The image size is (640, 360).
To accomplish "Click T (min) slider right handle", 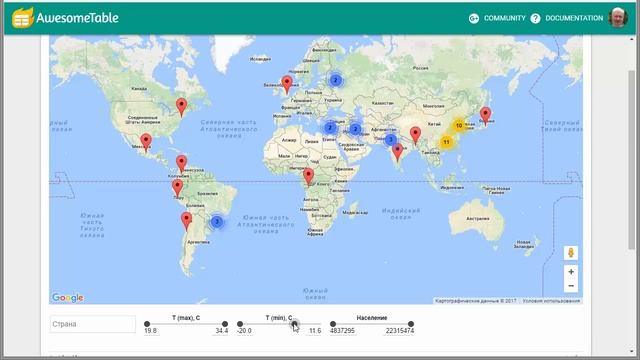I will coord(294,324).
